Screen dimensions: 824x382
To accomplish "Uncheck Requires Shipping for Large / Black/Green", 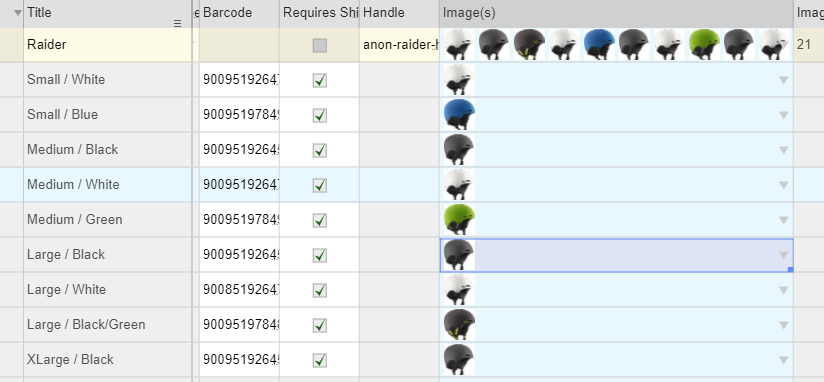I will 320,325.
